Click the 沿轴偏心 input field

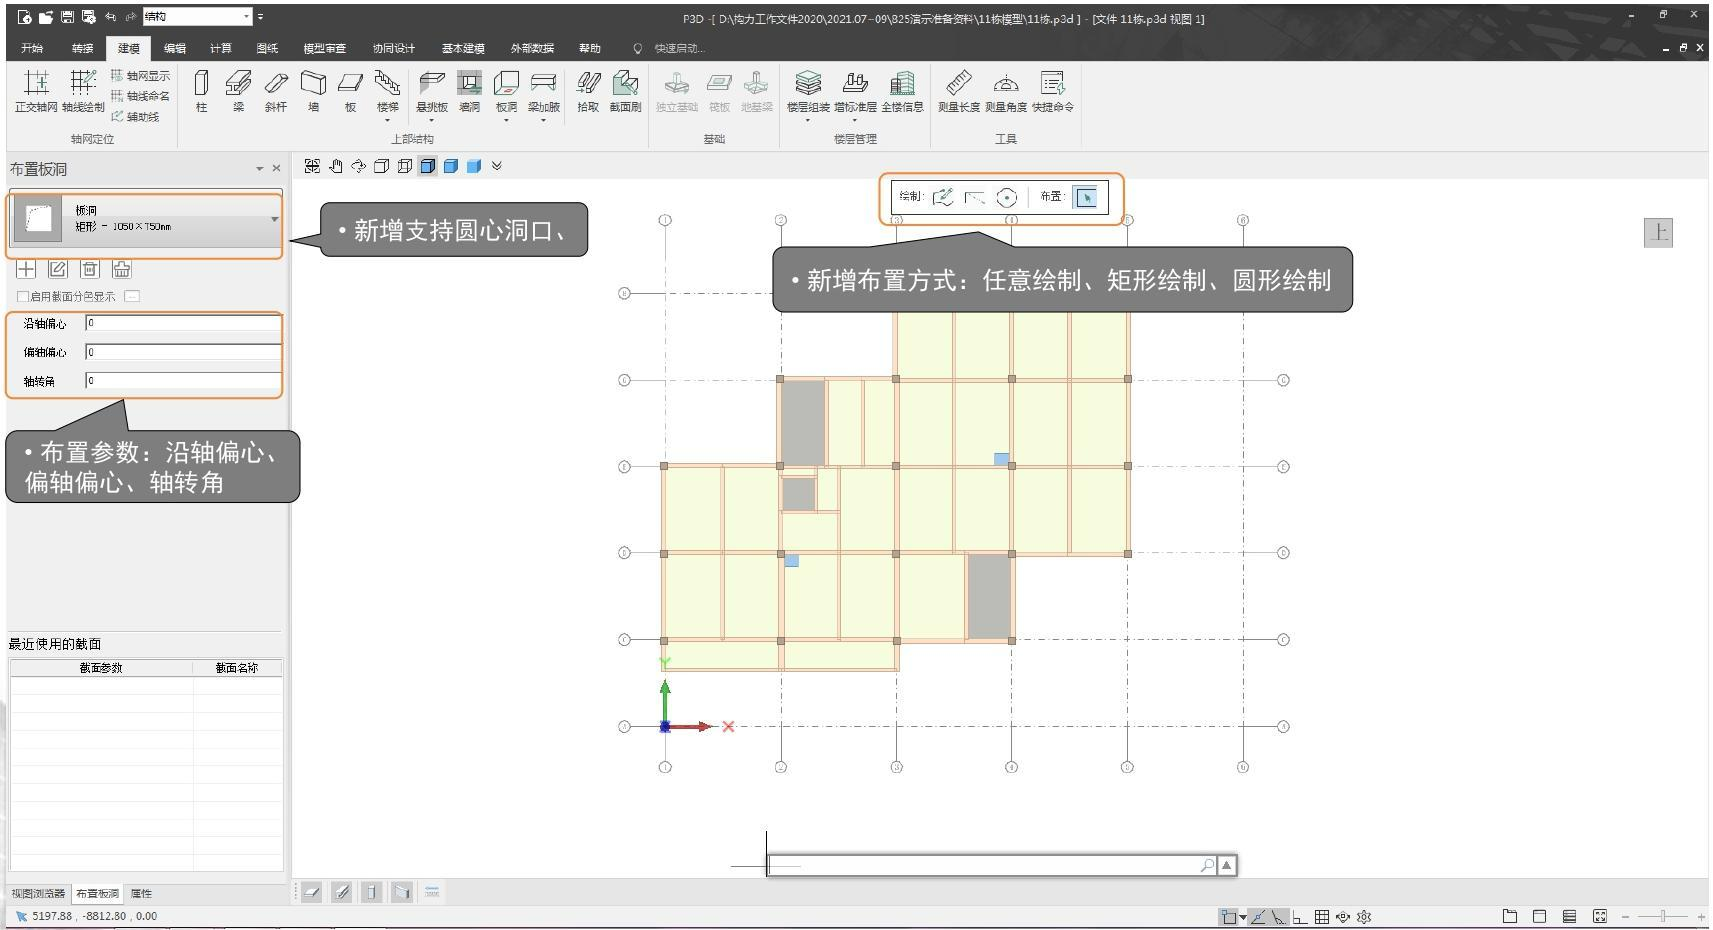[x=182, y=323]
